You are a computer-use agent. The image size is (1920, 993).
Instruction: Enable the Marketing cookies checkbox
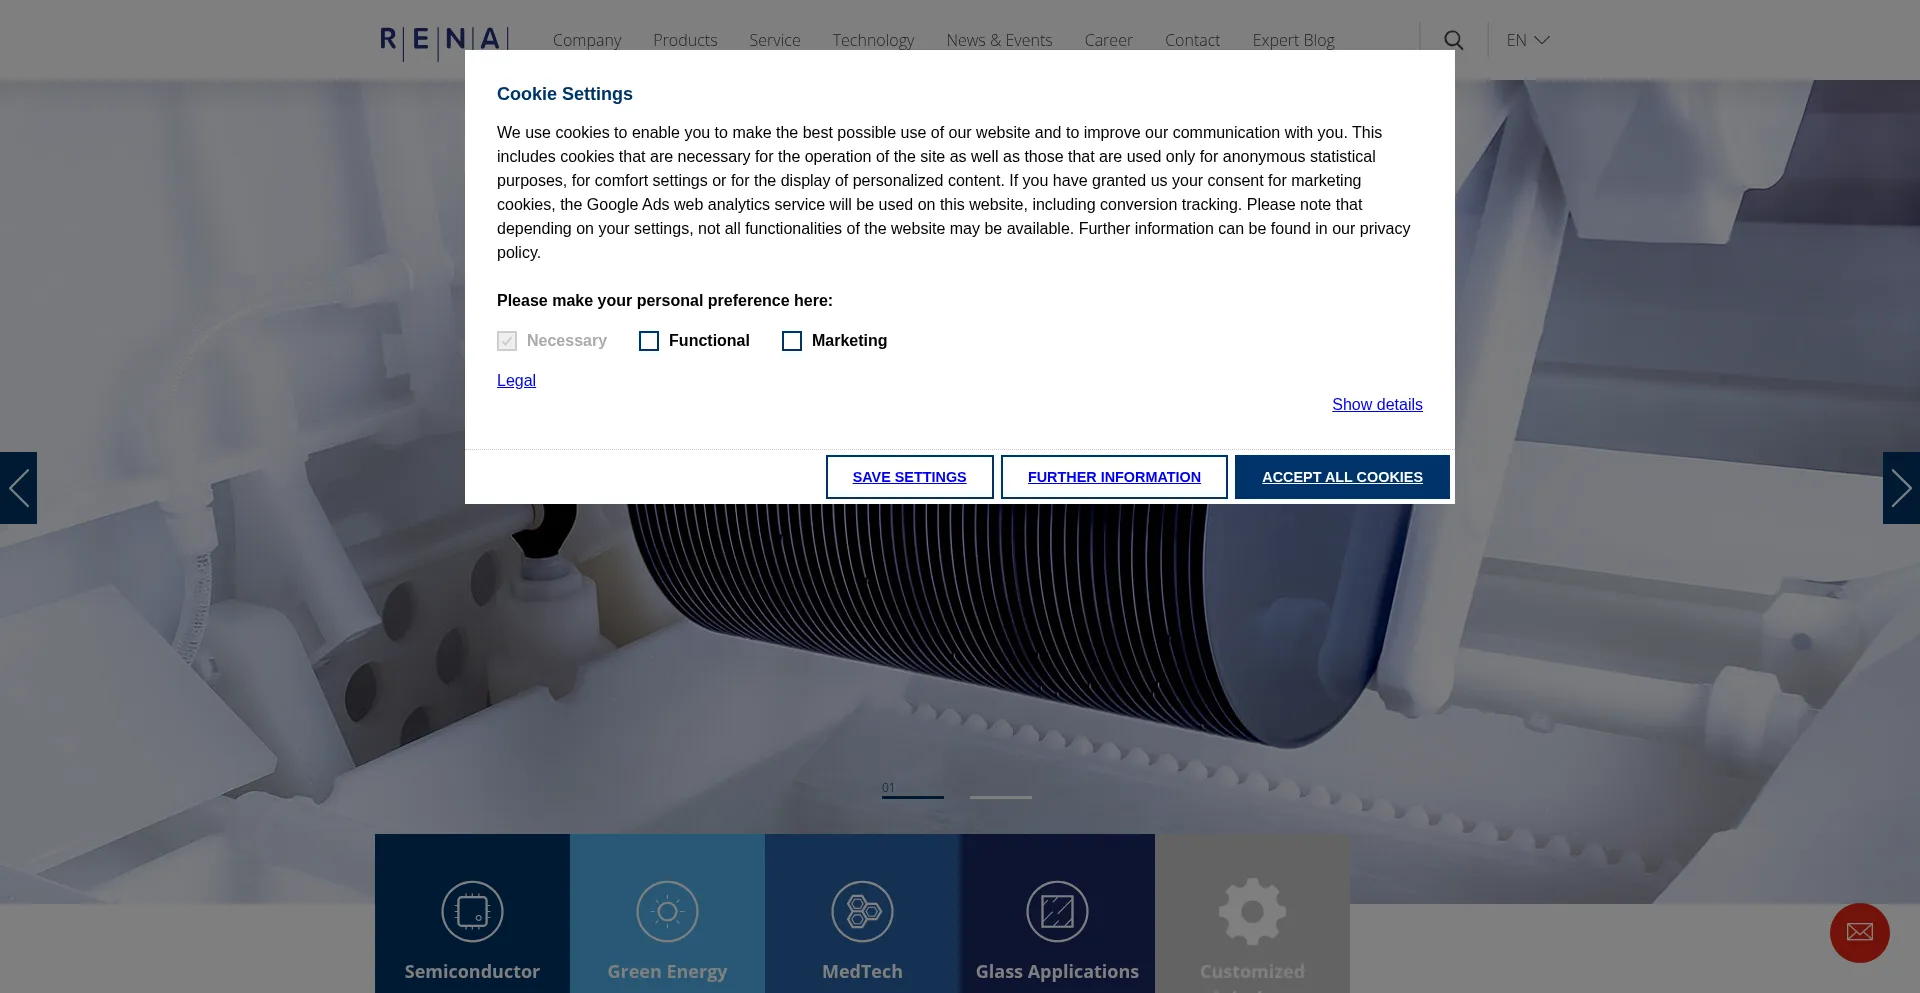(x=792, y=341)
